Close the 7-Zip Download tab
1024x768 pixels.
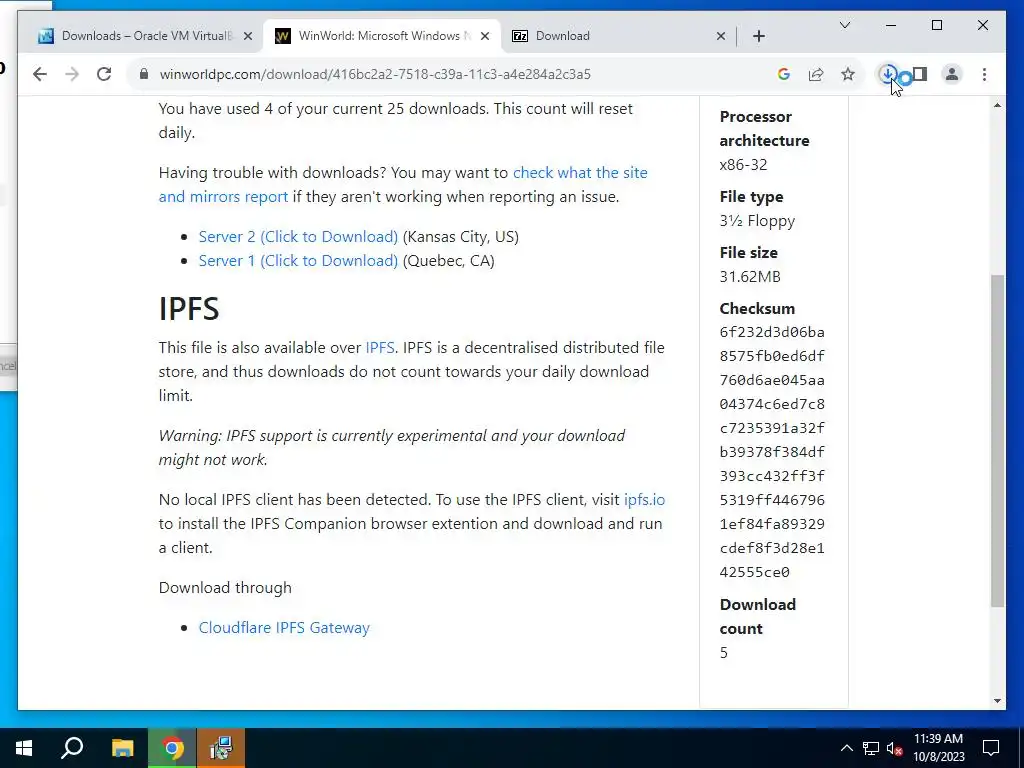tap(721, 36)
